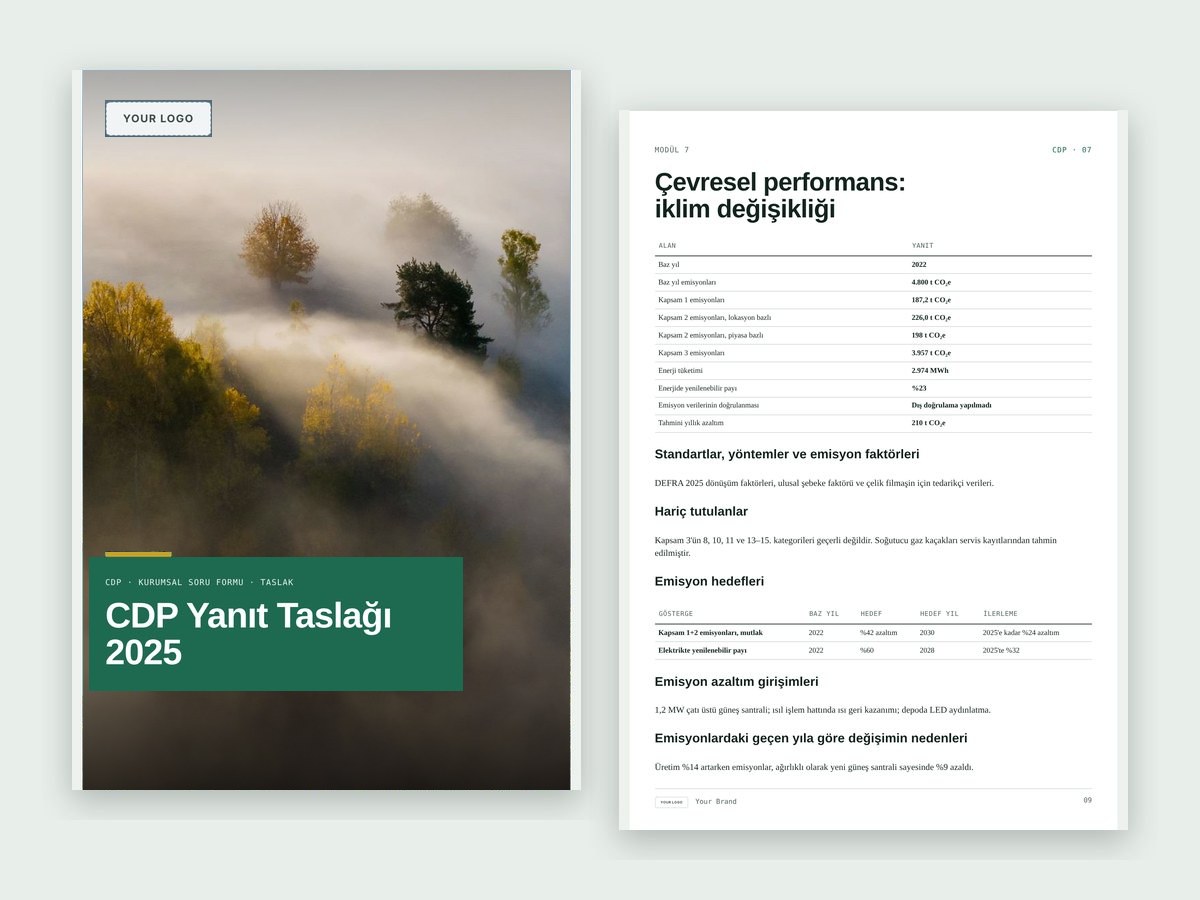Screen dimensions: 1200x900
Task: Click the 'Tahmini yıllık azaltım' row label
Action: (x=690, y=423)
